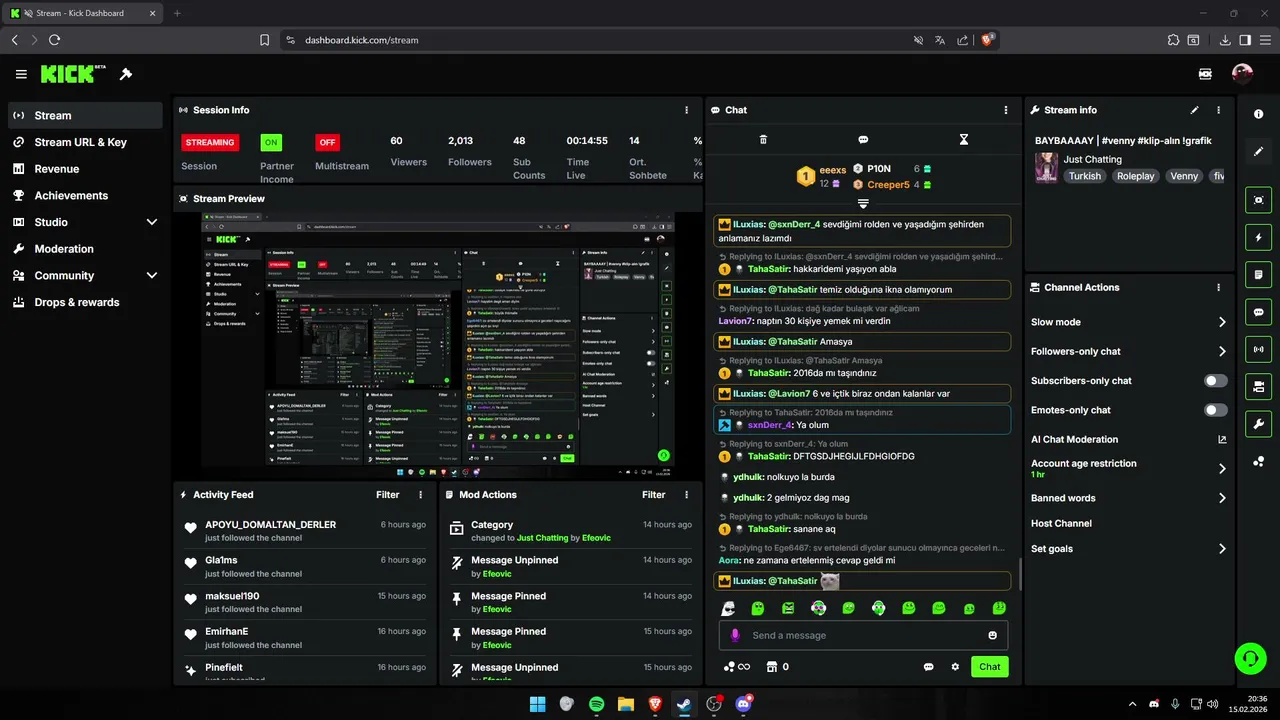Viewport: 1280px width, 720px height.
Task: Open Channel Actions three-dot menu
Action: click(x=1218, y=287)
